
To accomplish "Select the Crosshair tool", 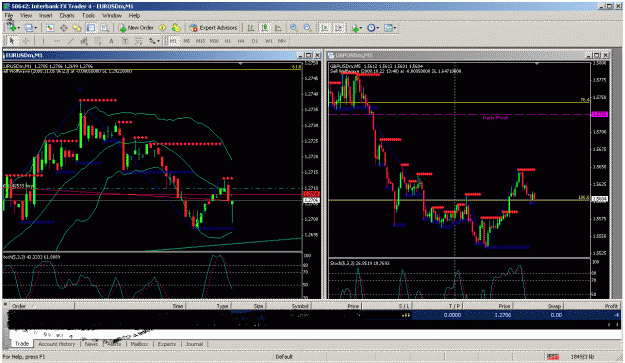I will pos(26,41).
